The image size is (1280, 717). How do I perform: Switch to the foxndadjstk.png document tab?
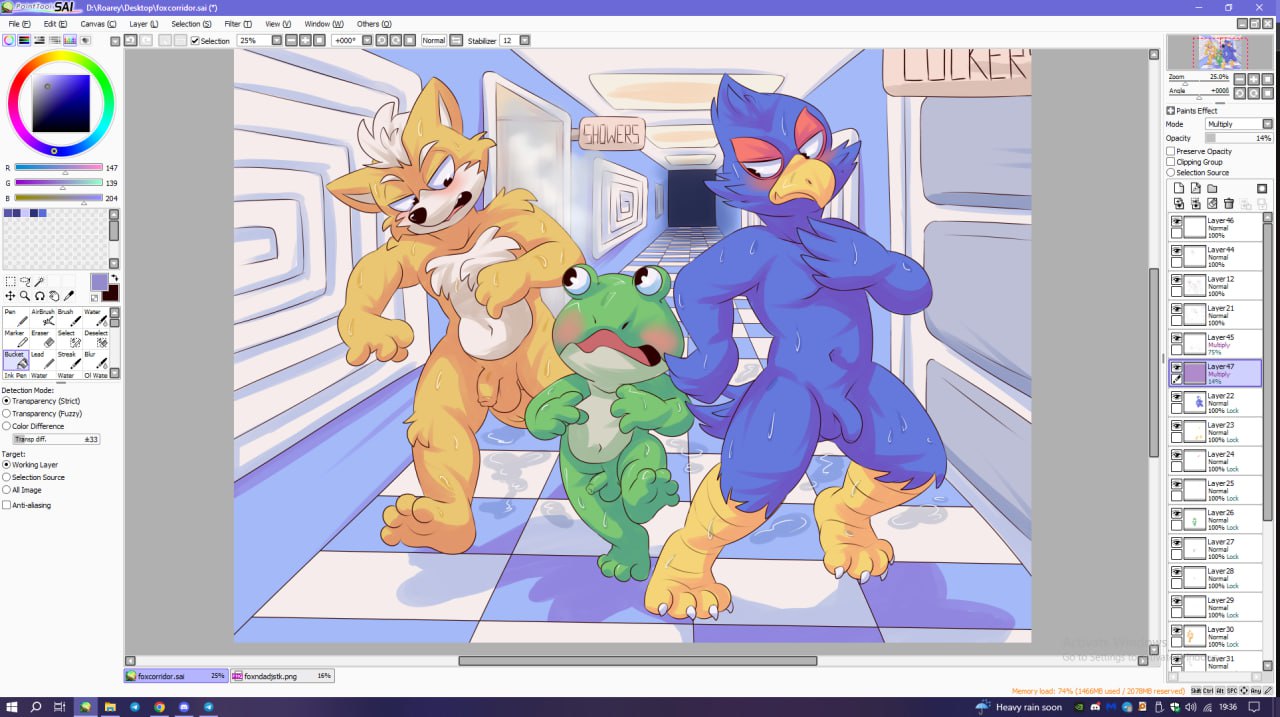point(281,676)
